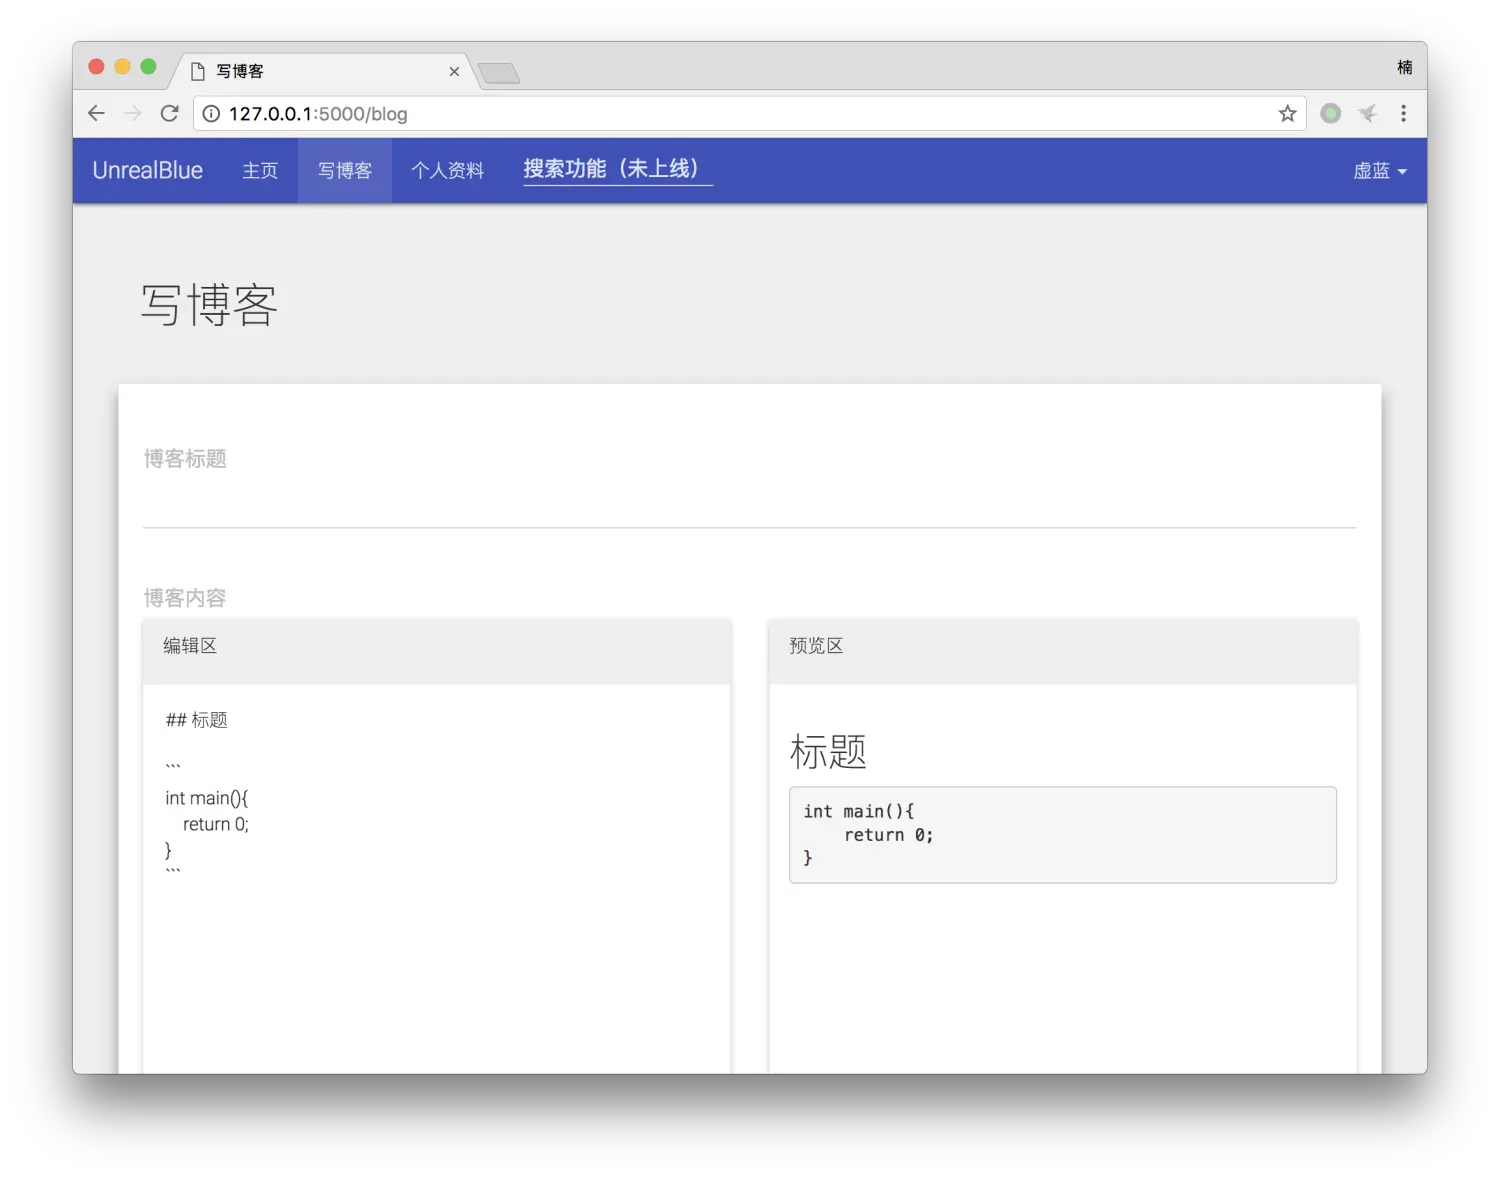Maximize the window with the green button

[148, 66]
